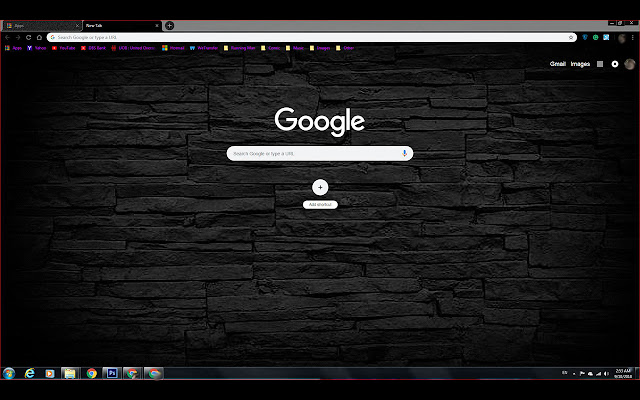The height and width of the screenshot is (400, 640).
Task: Reload the page with the refresh icon
Action: click(29, 37)
